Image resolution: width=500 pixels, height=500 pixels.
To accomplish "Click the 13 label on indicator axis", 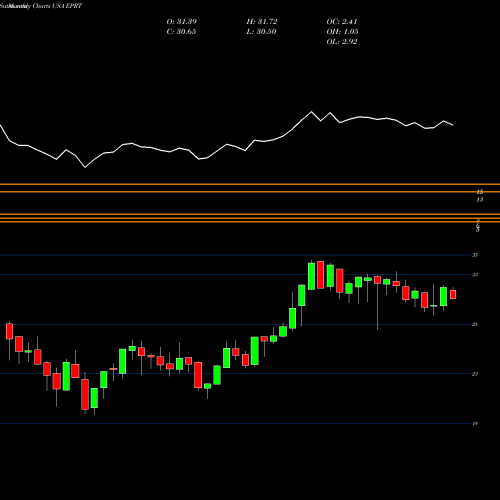I will (480, 200).
